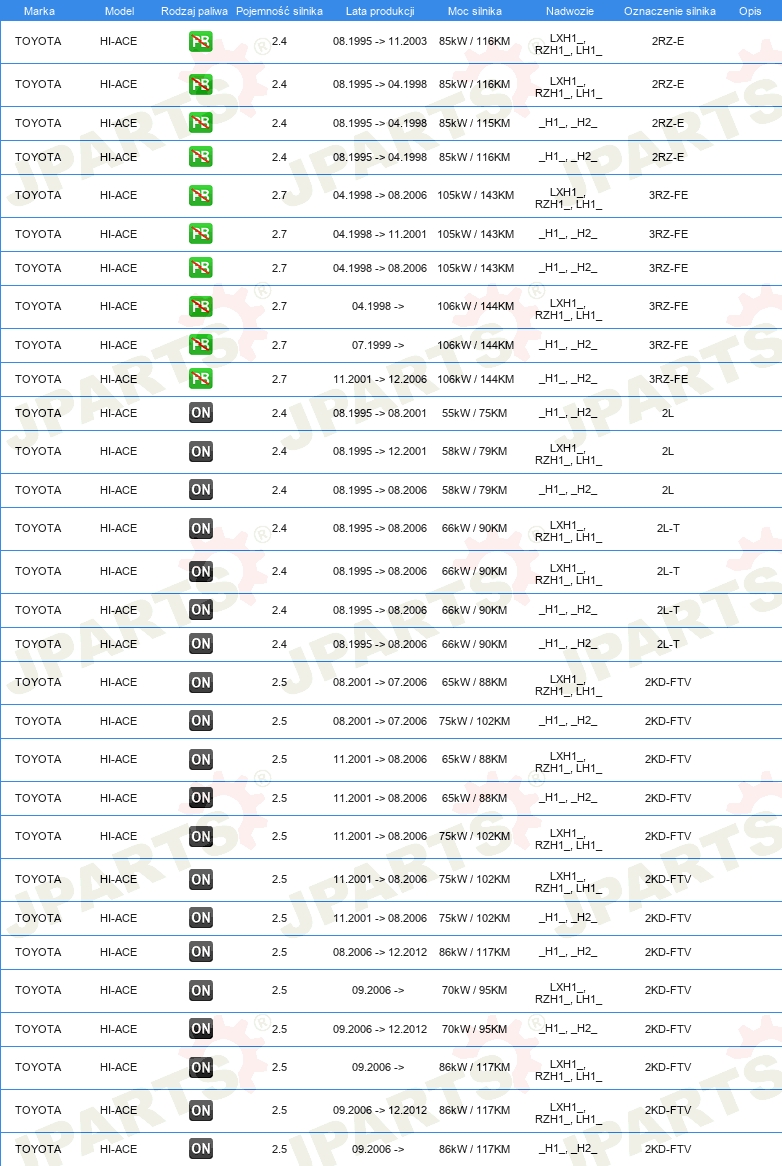This screenshot has width=782, height=1166.
Task: Click _H1_, _H2_ body cell in 07.1999 -> row
Action: click(x=568, y=345)
